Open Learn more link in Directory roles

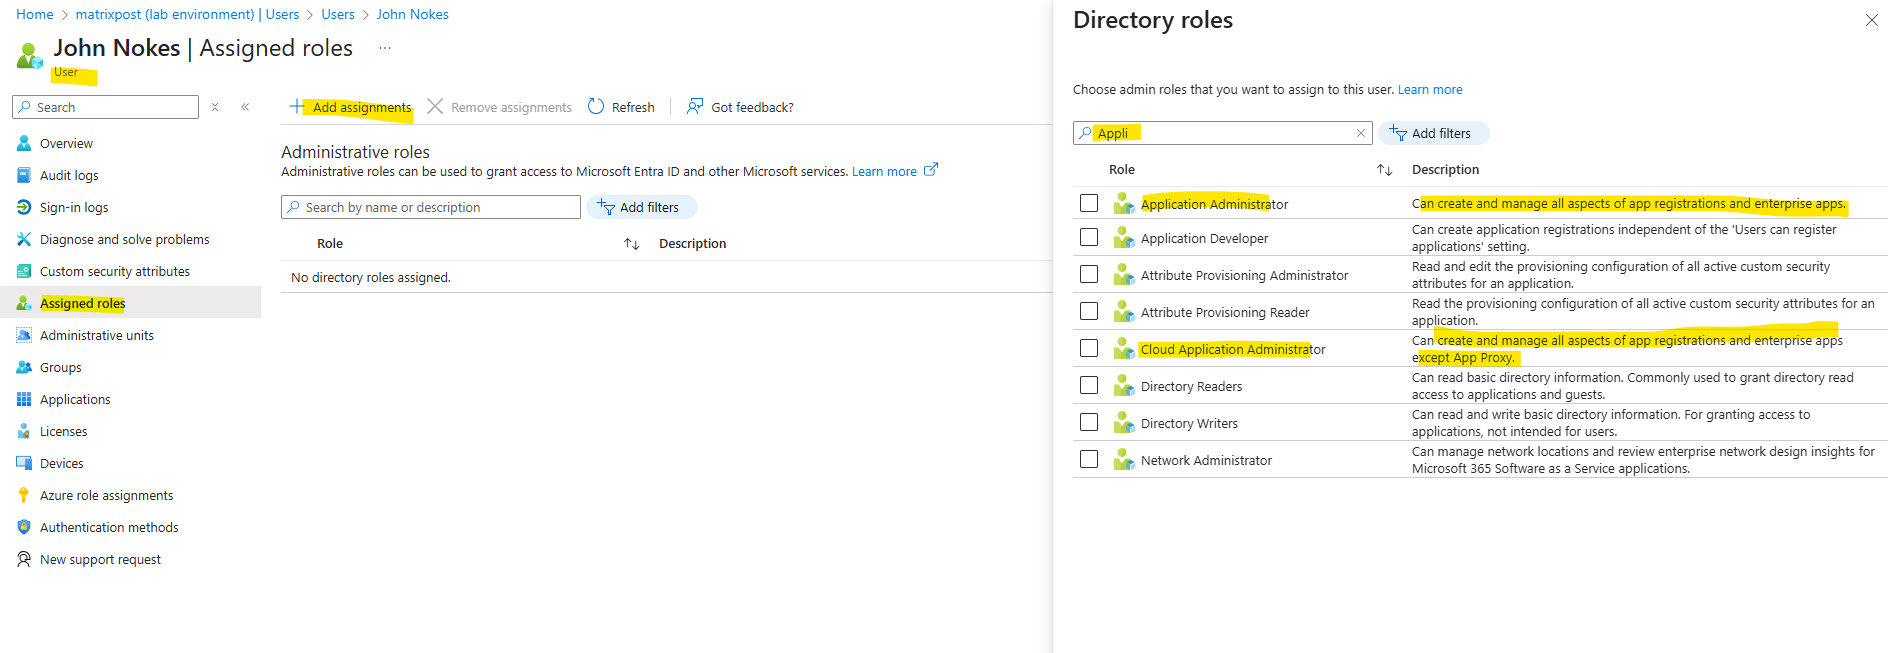point(1430,89)
